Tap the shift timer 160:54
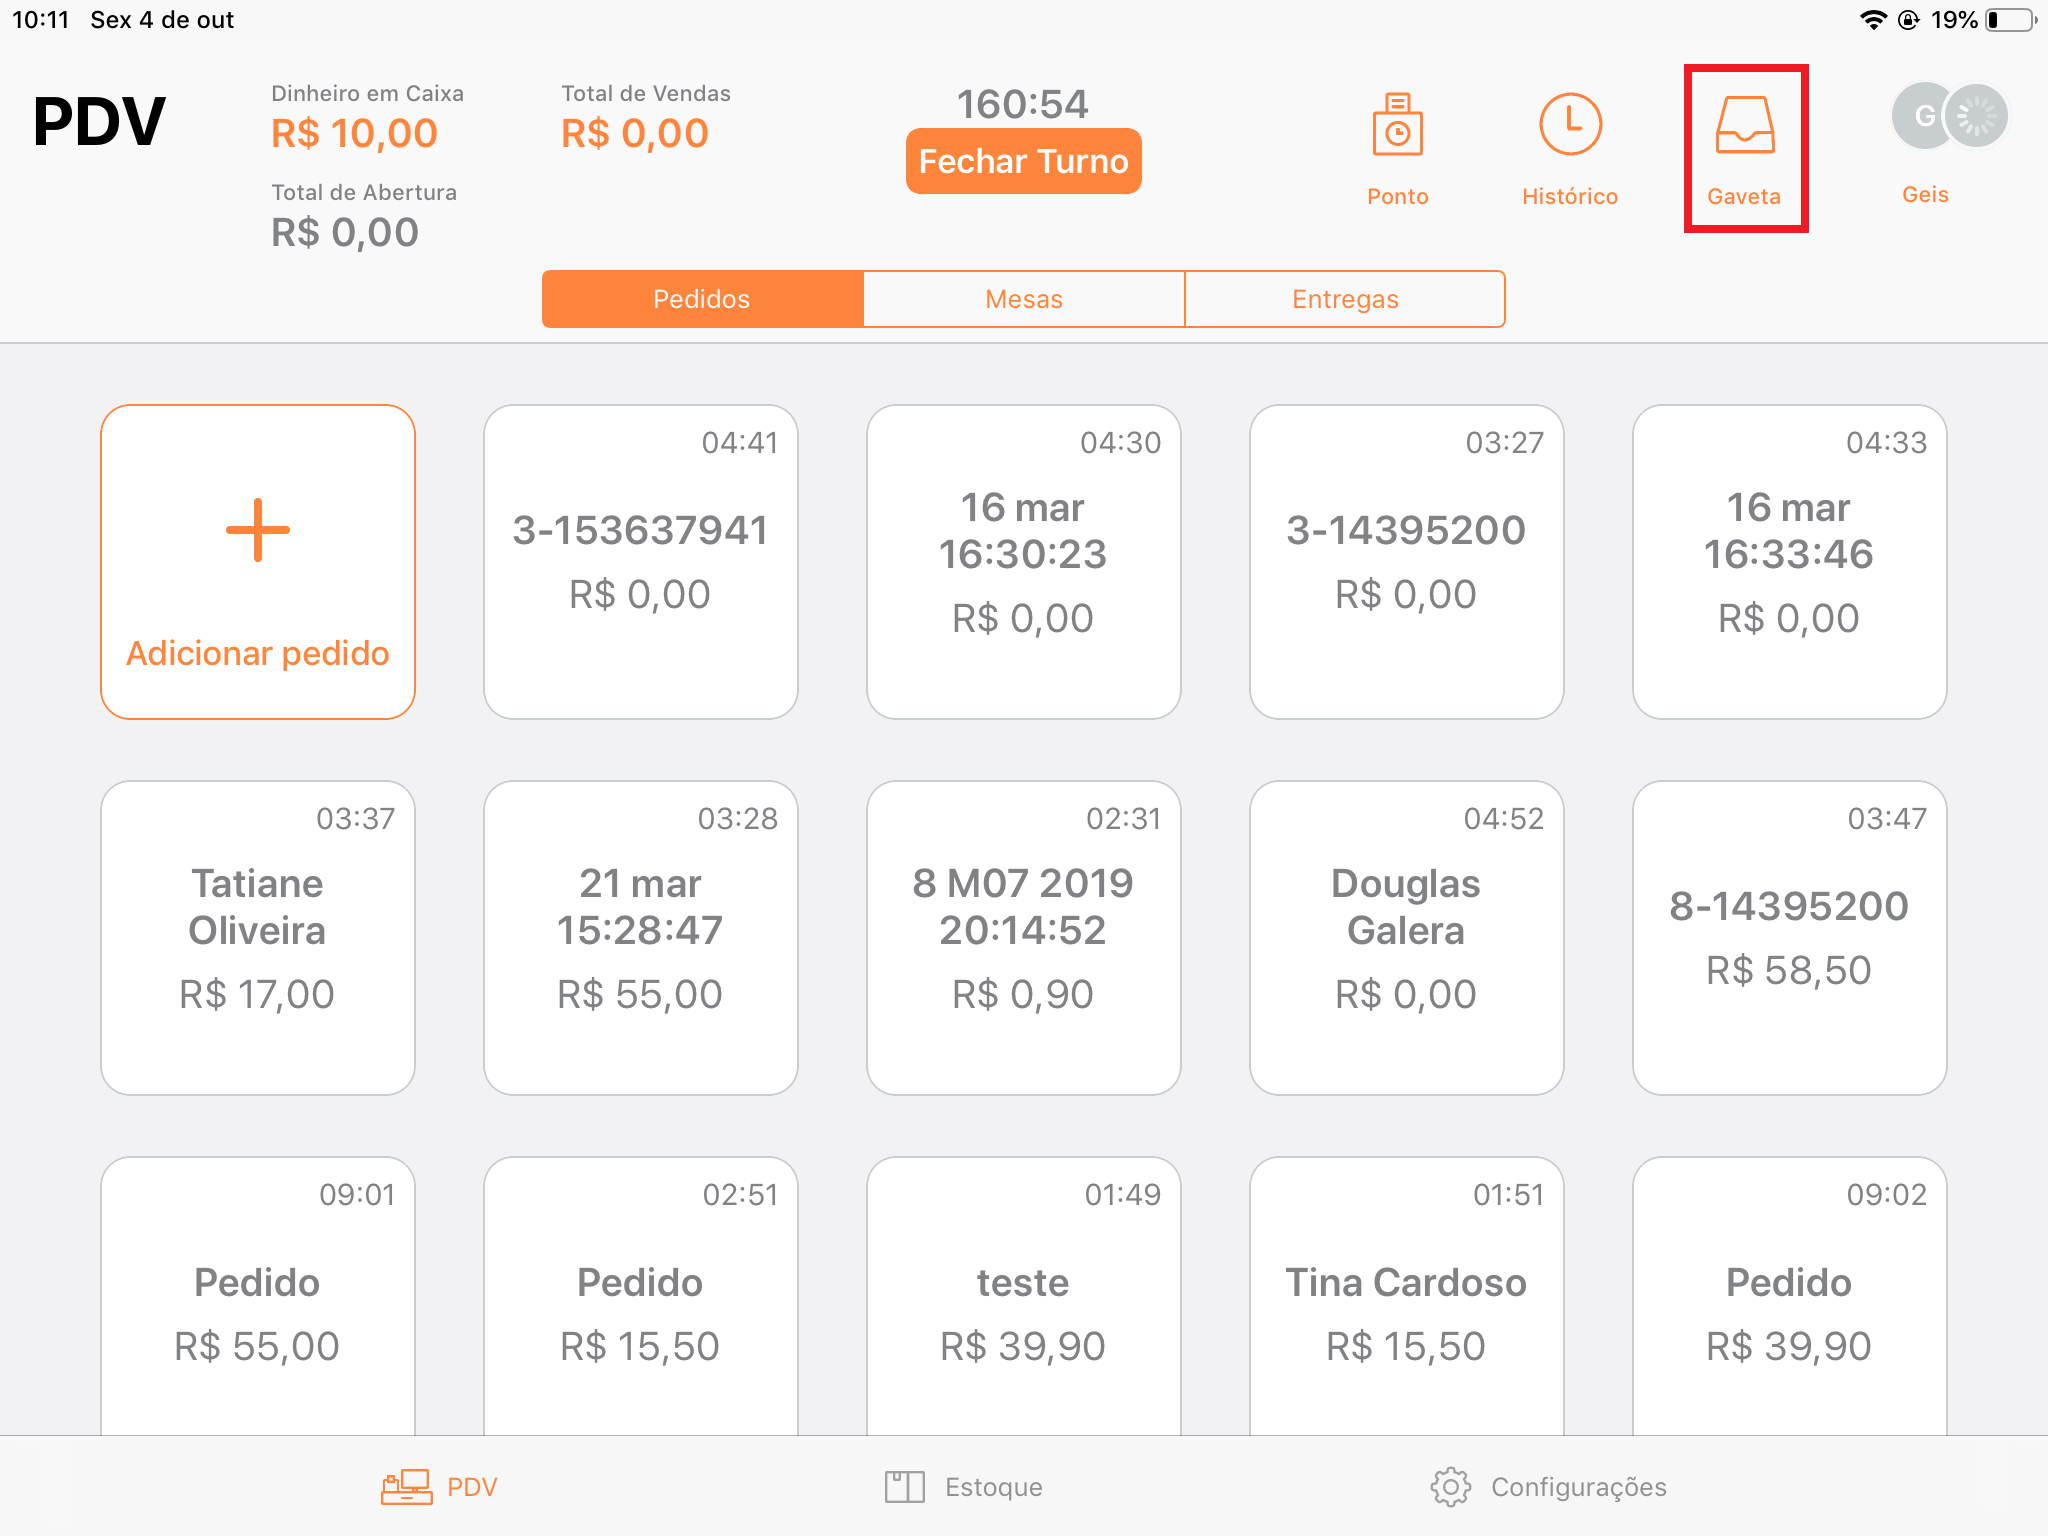The height and width of the screenshot is (1536, 2048). (1023, 104)
